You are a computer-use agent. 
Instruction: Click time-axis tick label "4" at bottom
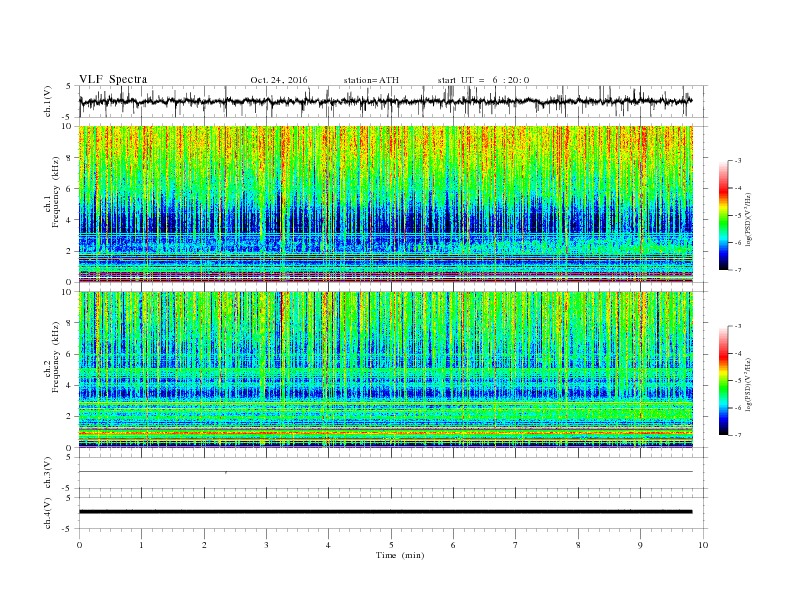[329, 545]
